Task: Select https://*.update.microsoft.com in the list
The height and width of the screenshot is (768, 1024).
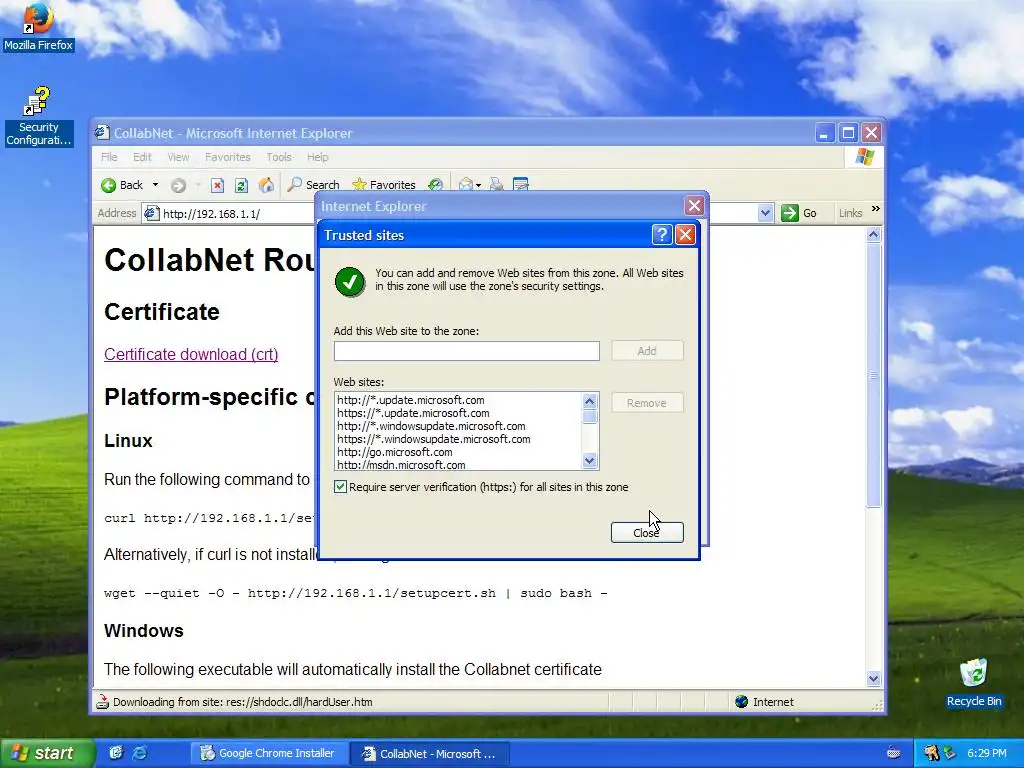Action: 413,413
